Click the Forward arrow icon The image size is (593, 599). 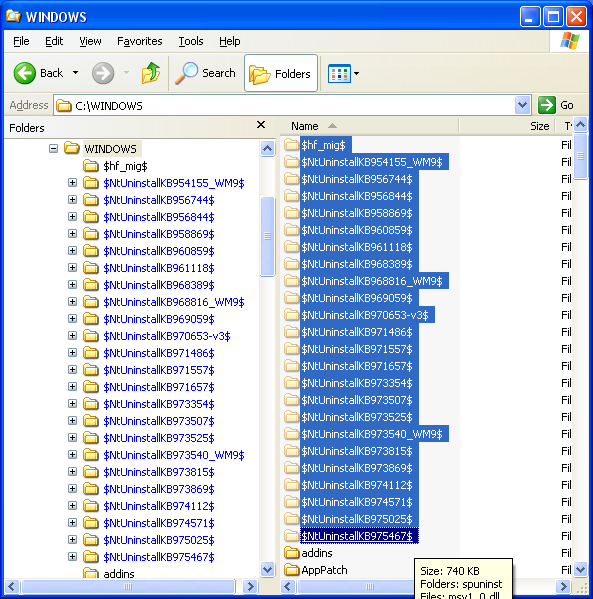point(103,73)
